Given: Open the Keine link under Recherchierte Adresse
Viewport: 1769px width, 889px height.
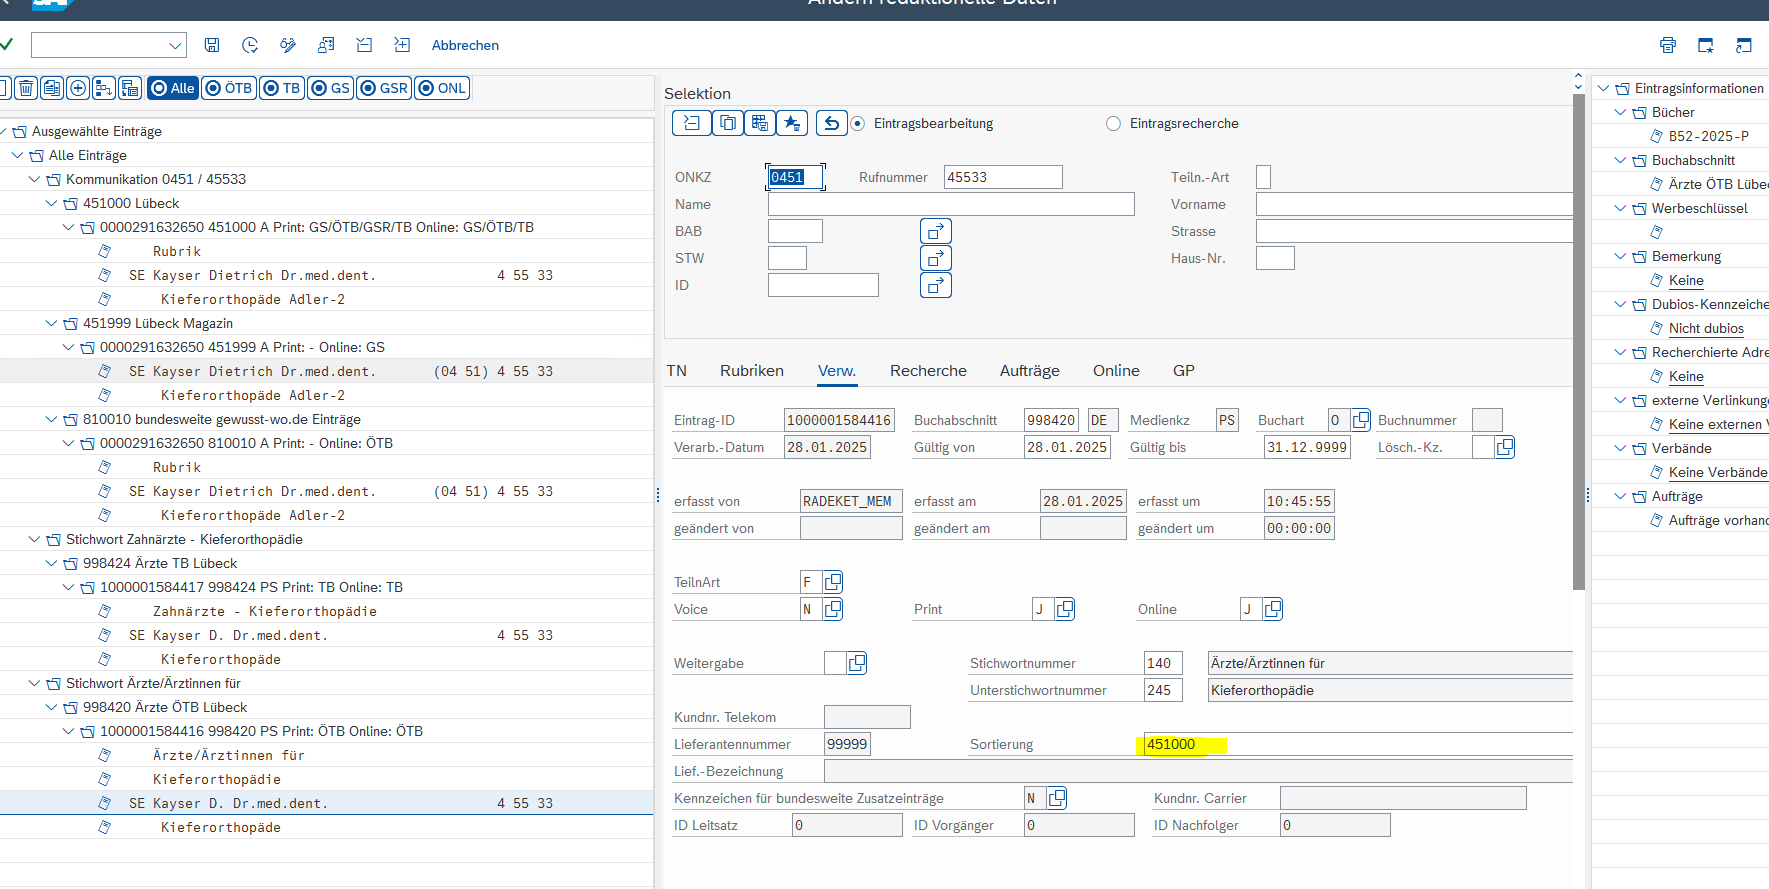Looking at the screenshot, I should pos(1686,376).
